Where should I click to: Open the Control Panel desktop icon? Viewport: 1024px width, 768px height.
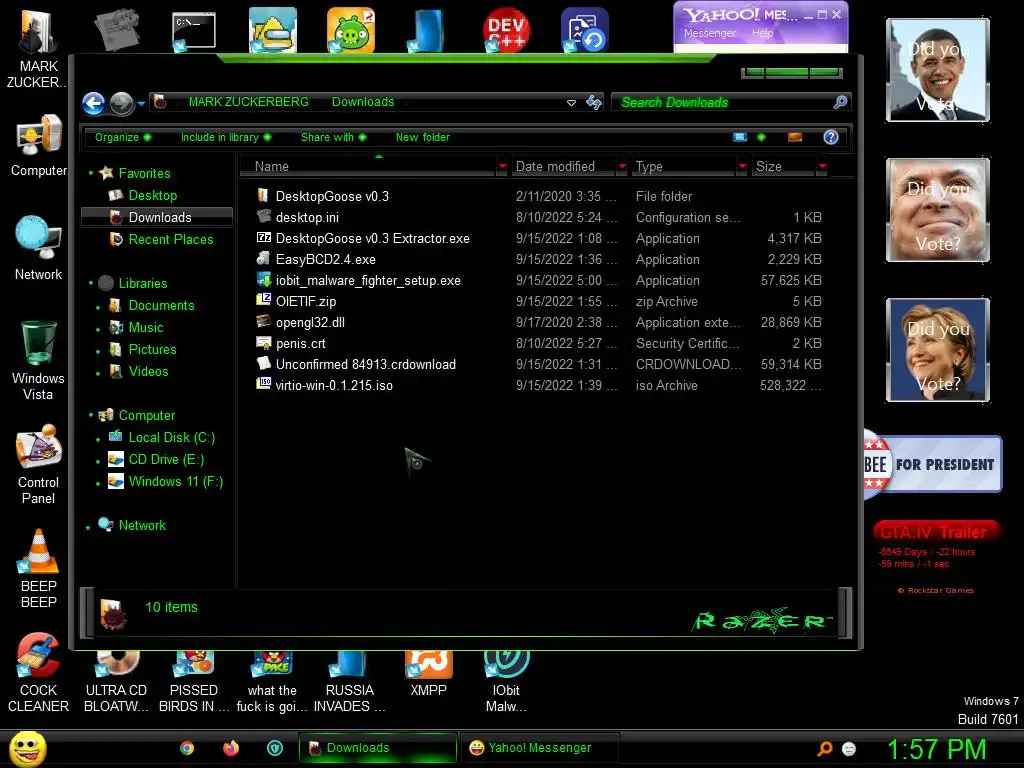coord(39,464)
